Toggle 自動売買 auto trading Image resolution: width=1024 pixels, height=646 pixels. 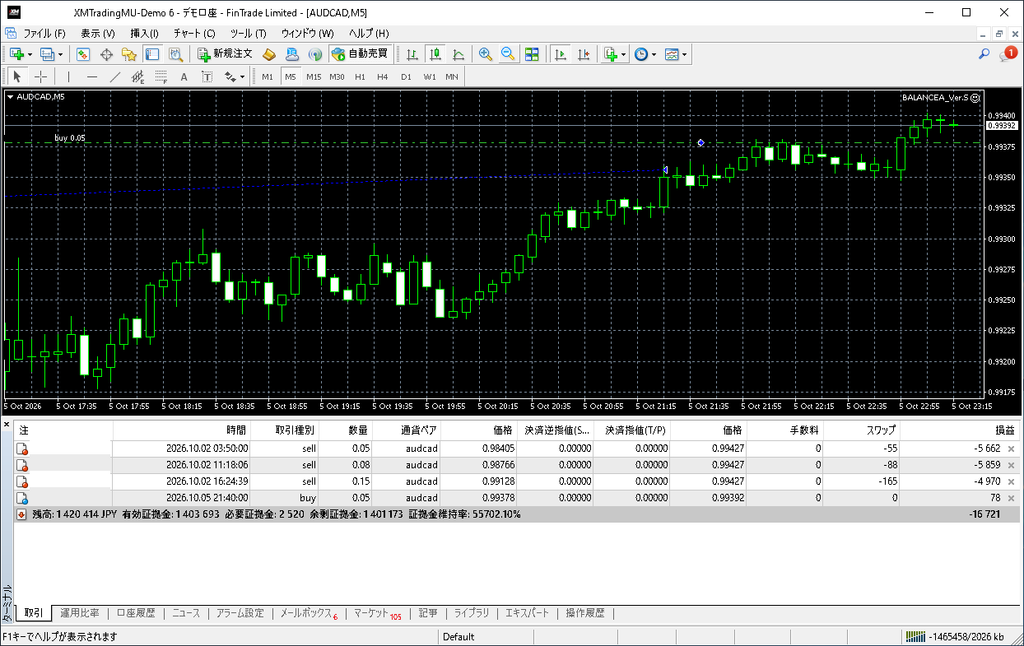(x=359, y=54)
